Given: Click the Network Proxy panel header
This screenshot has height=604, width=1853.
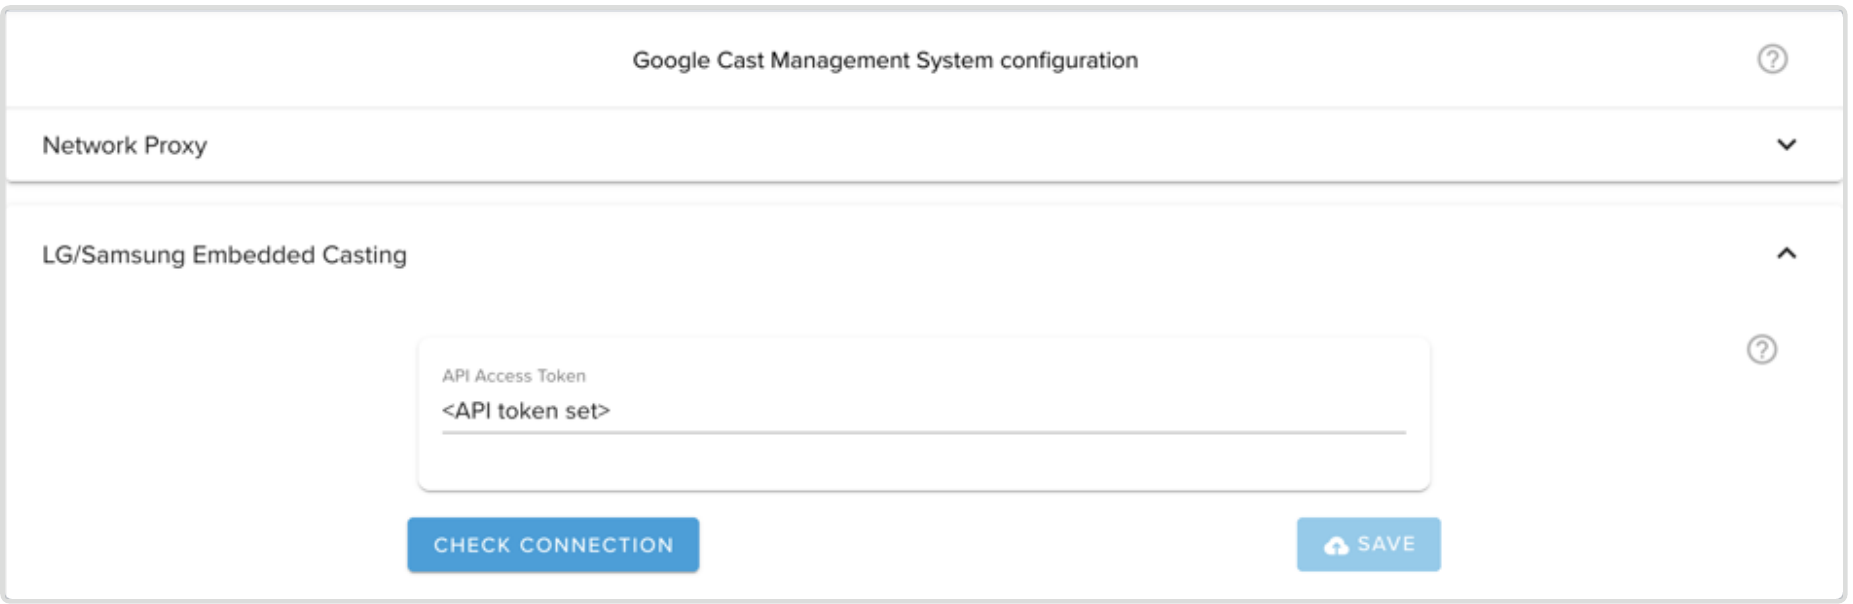Looking at the screenshot, I should click(x=900, y=145).
